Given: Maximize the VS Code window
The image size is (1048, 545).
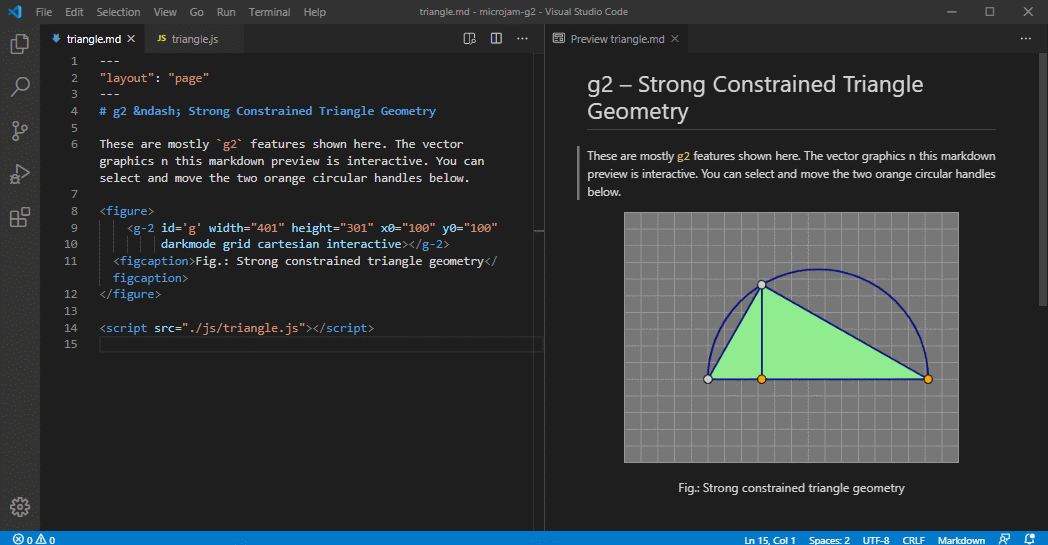Looking at the screenshot, I should point(990,11).
